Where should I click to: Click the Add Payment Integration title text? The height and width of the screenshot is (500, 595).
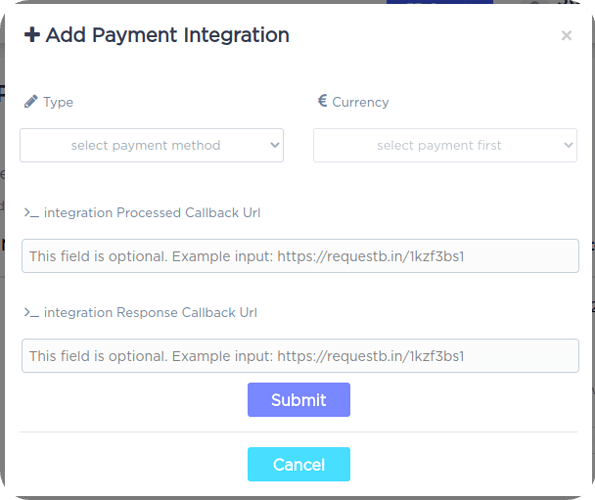pos(167,35)
